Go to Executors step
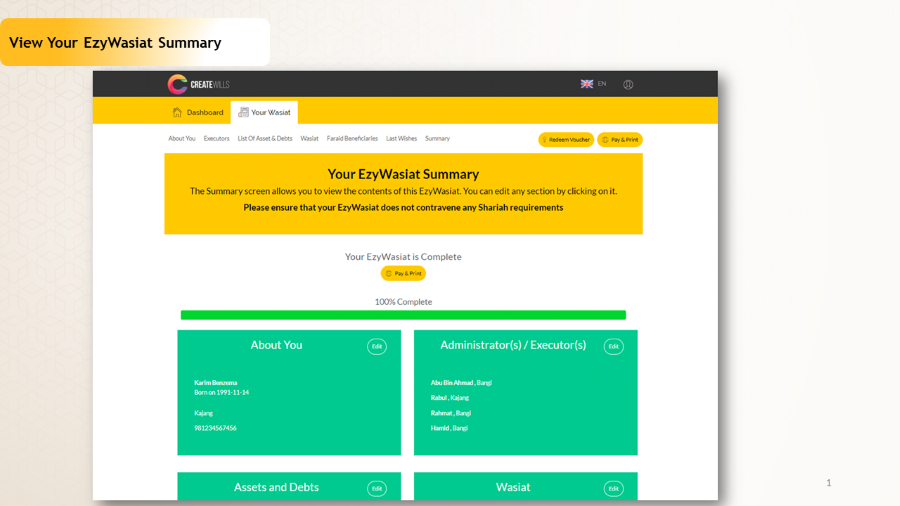 pos(216,138)
